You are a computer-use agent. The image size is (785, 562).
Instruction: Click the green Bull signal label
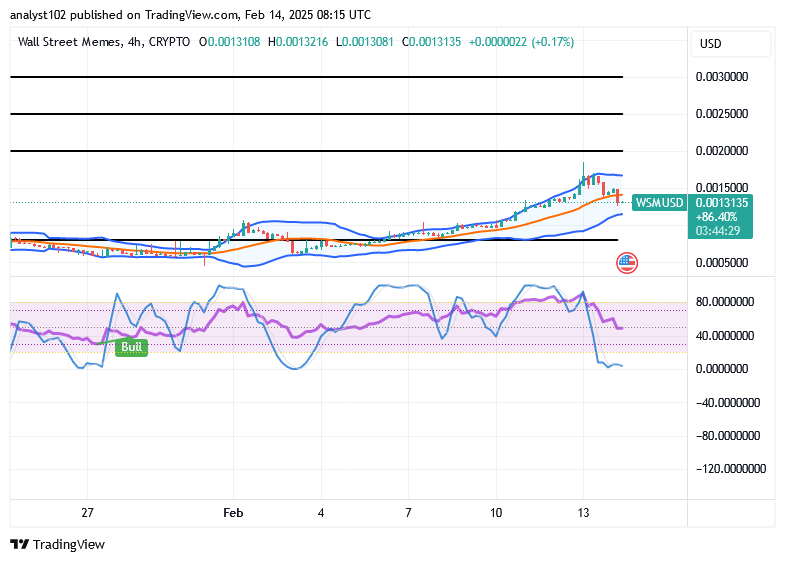[131, 347]
